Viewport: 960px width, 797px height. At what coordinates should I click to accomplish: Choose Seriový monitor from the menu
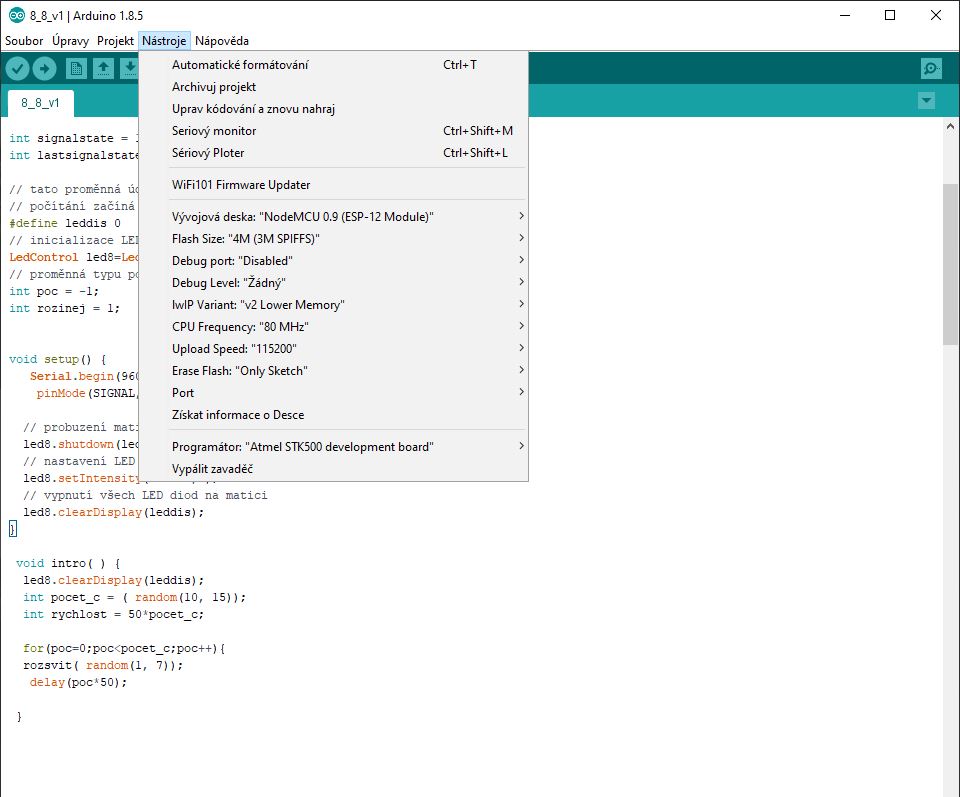click(x=214, y=131)
